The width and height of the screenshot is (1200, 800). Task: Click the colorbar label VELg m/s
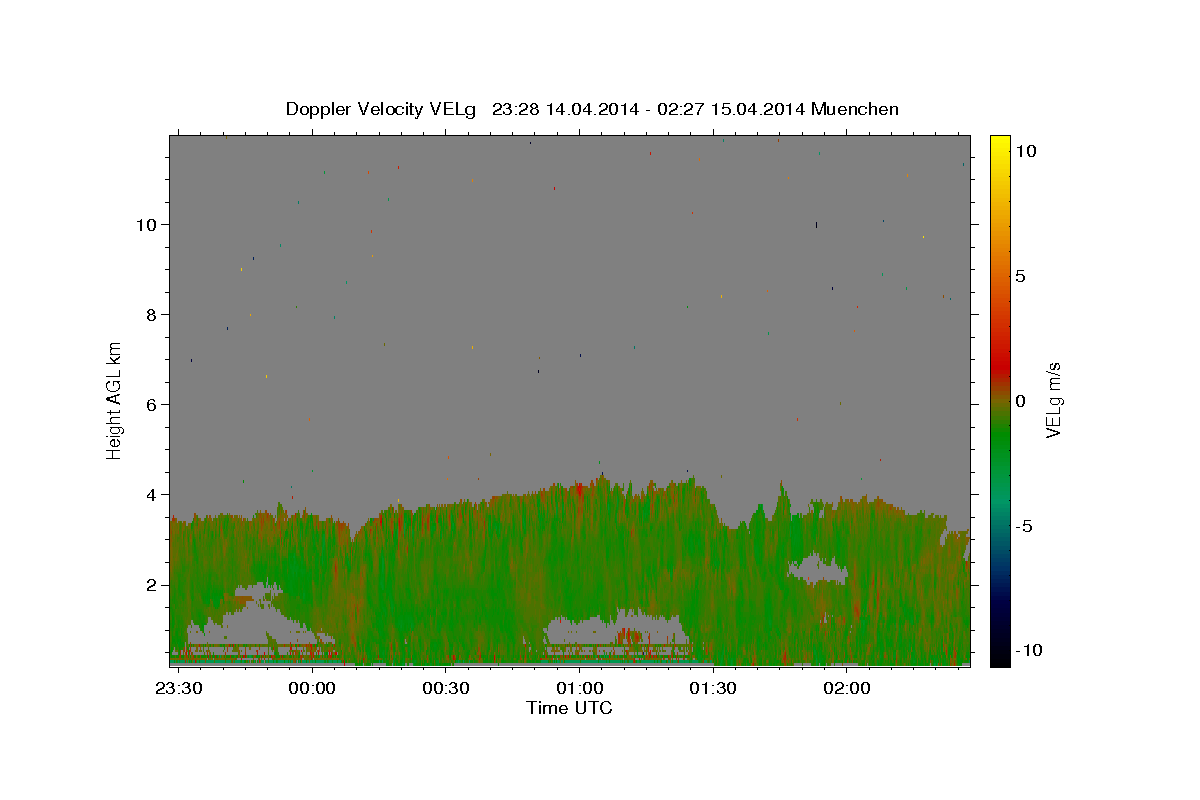[1053, 401]
